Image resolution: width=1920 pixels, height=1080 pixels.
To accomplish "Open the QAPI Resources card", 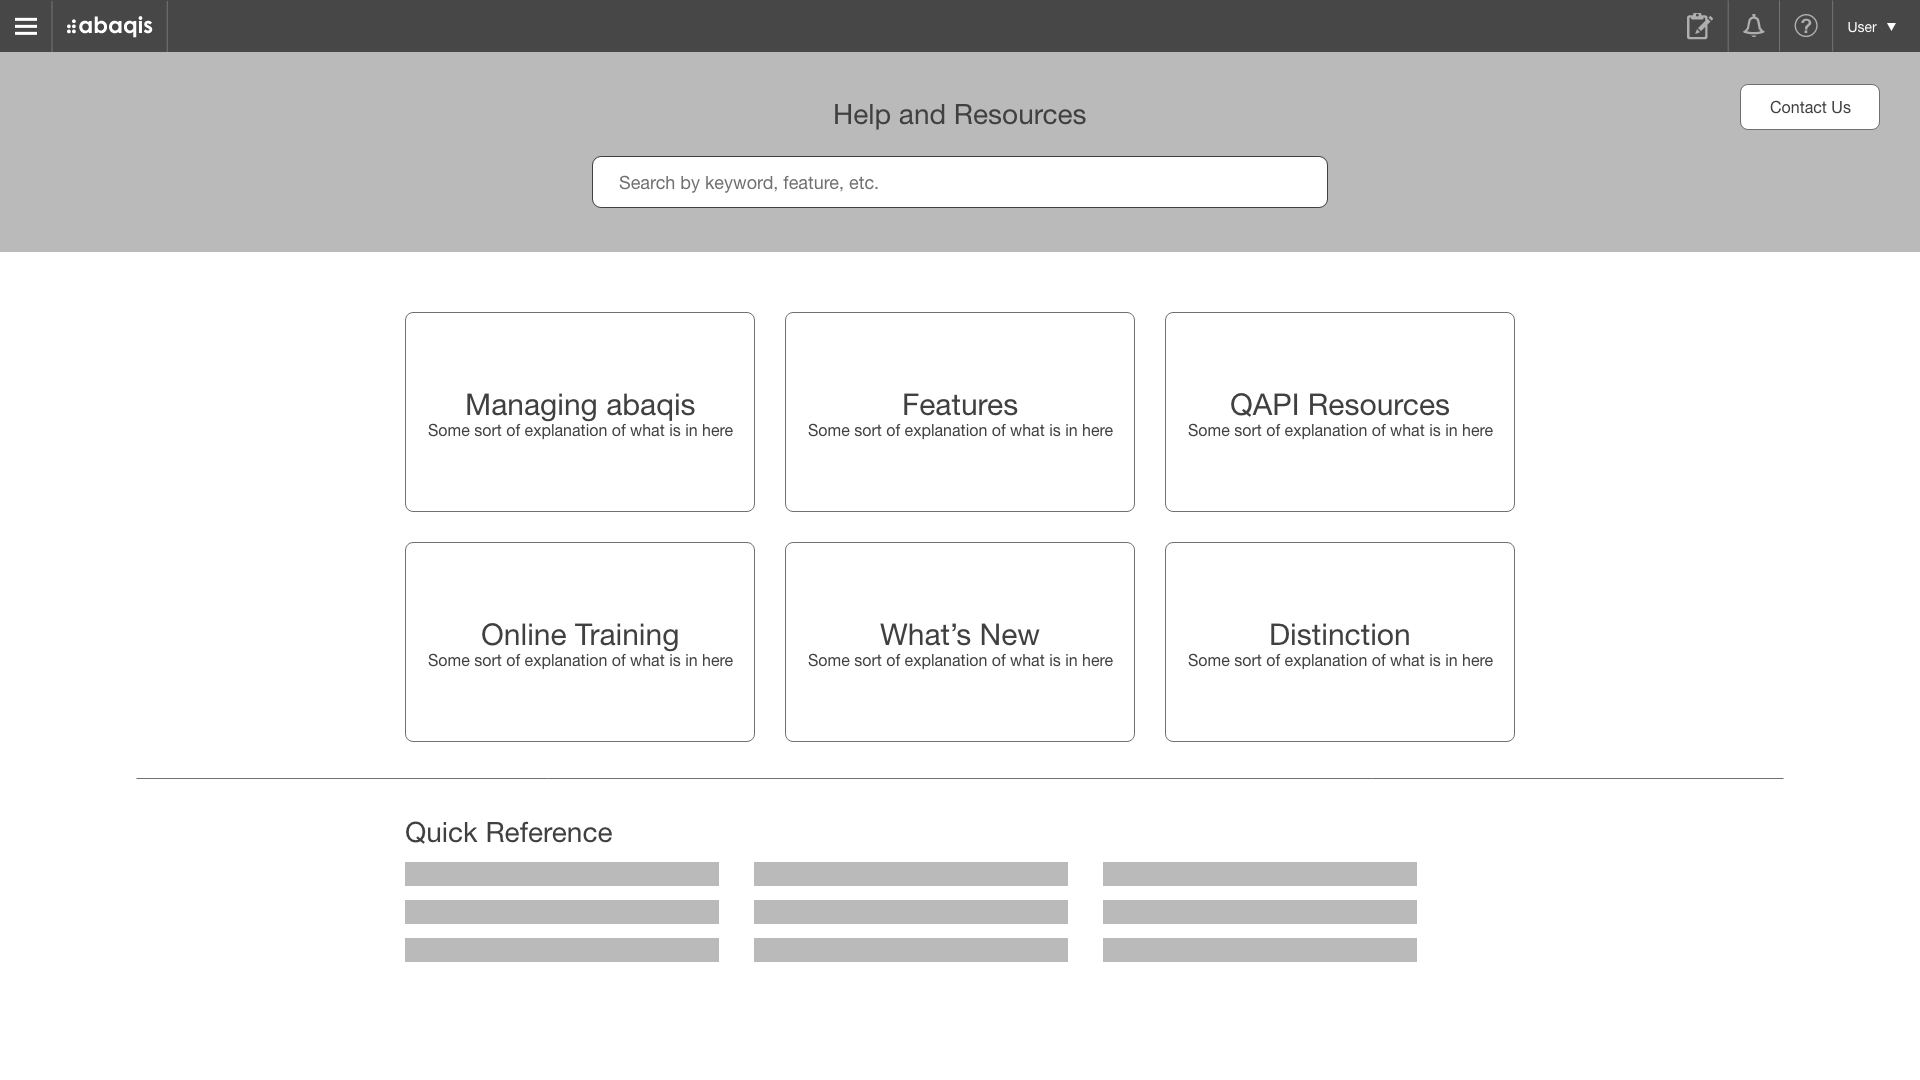I will (x=1340, y=412).
